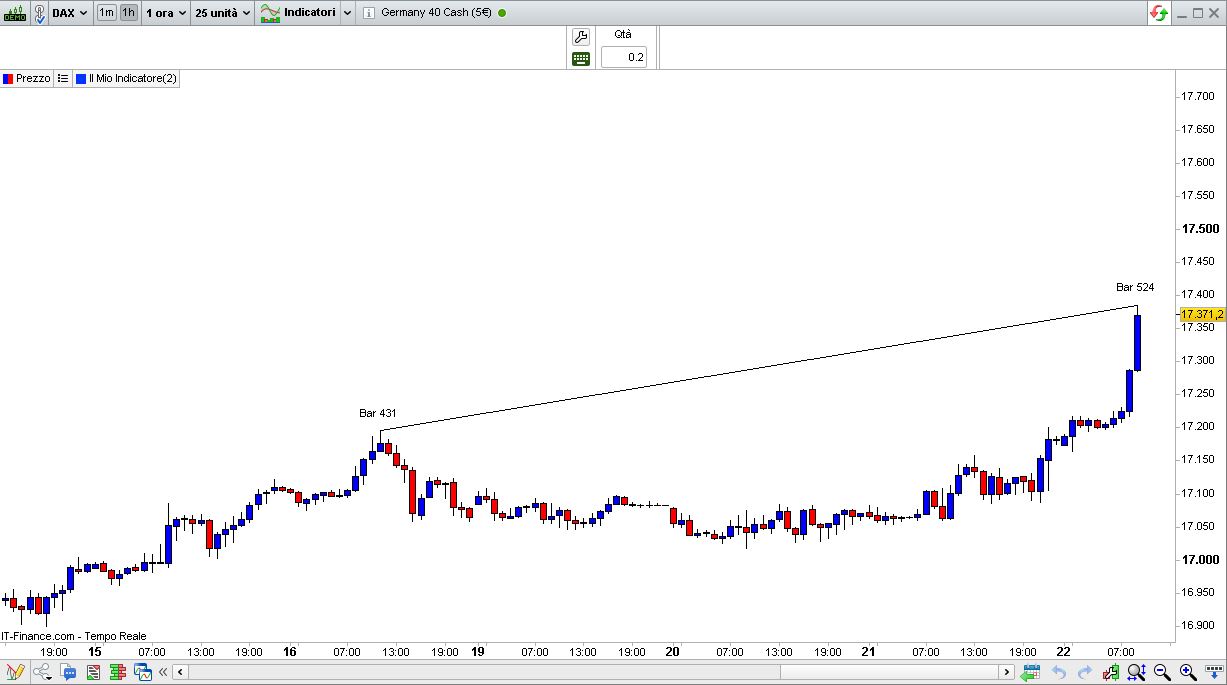
Task: Click the red-green refresh icon near the window controls
Action: tap(1159, 13)
